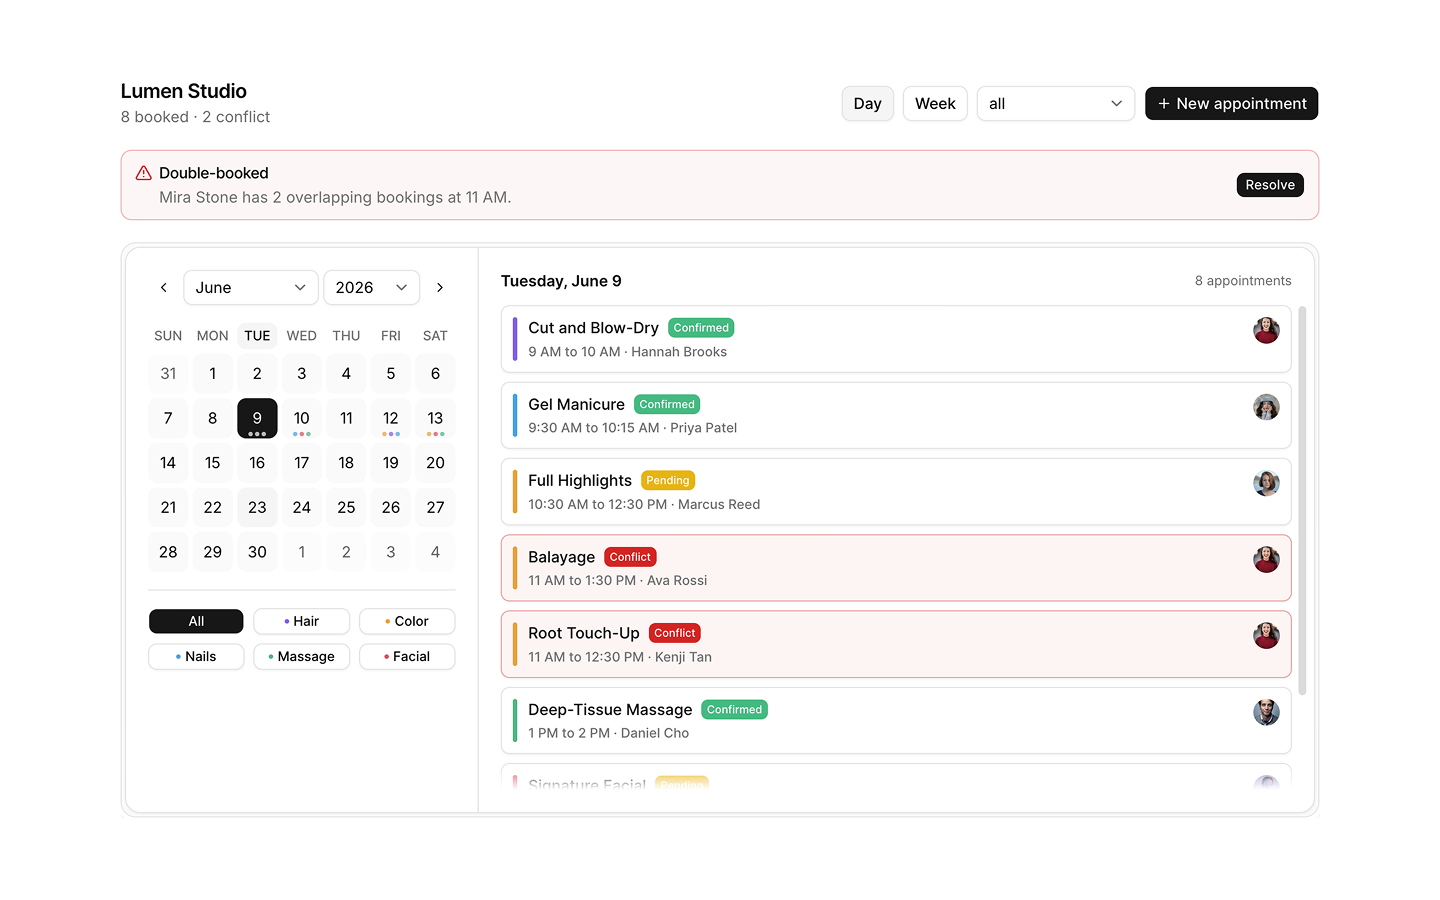The width and height of the screenshot is (1440, 900).
Task: Select June 20 on the calendar
Action: 435,462
